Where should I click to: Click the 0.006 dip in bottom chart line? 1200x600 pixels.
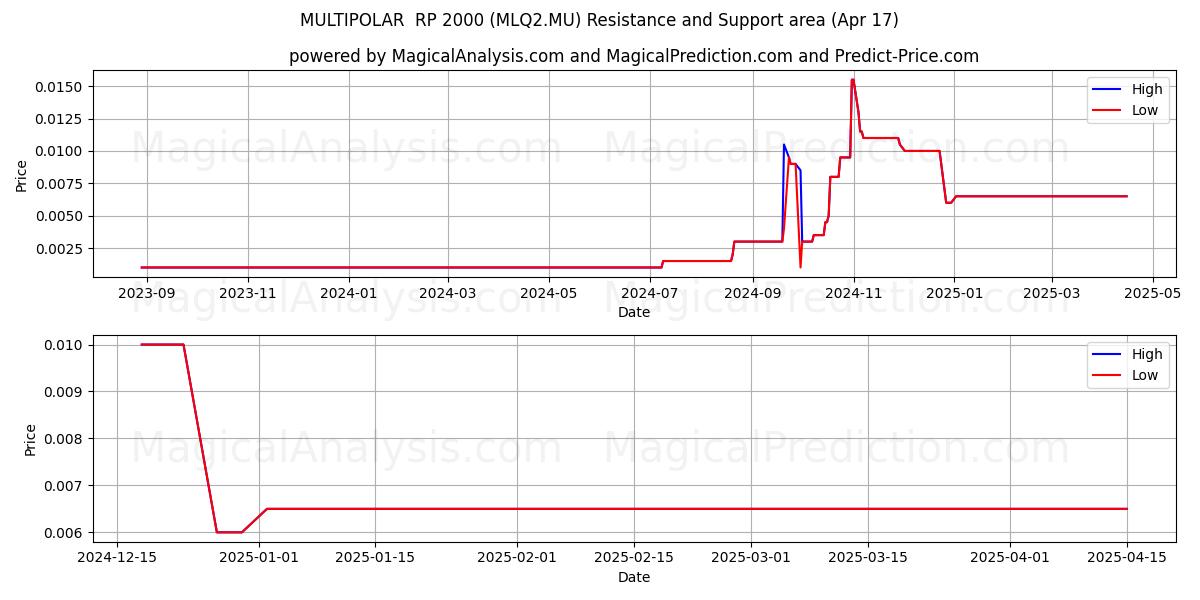[x=229, y=532]
